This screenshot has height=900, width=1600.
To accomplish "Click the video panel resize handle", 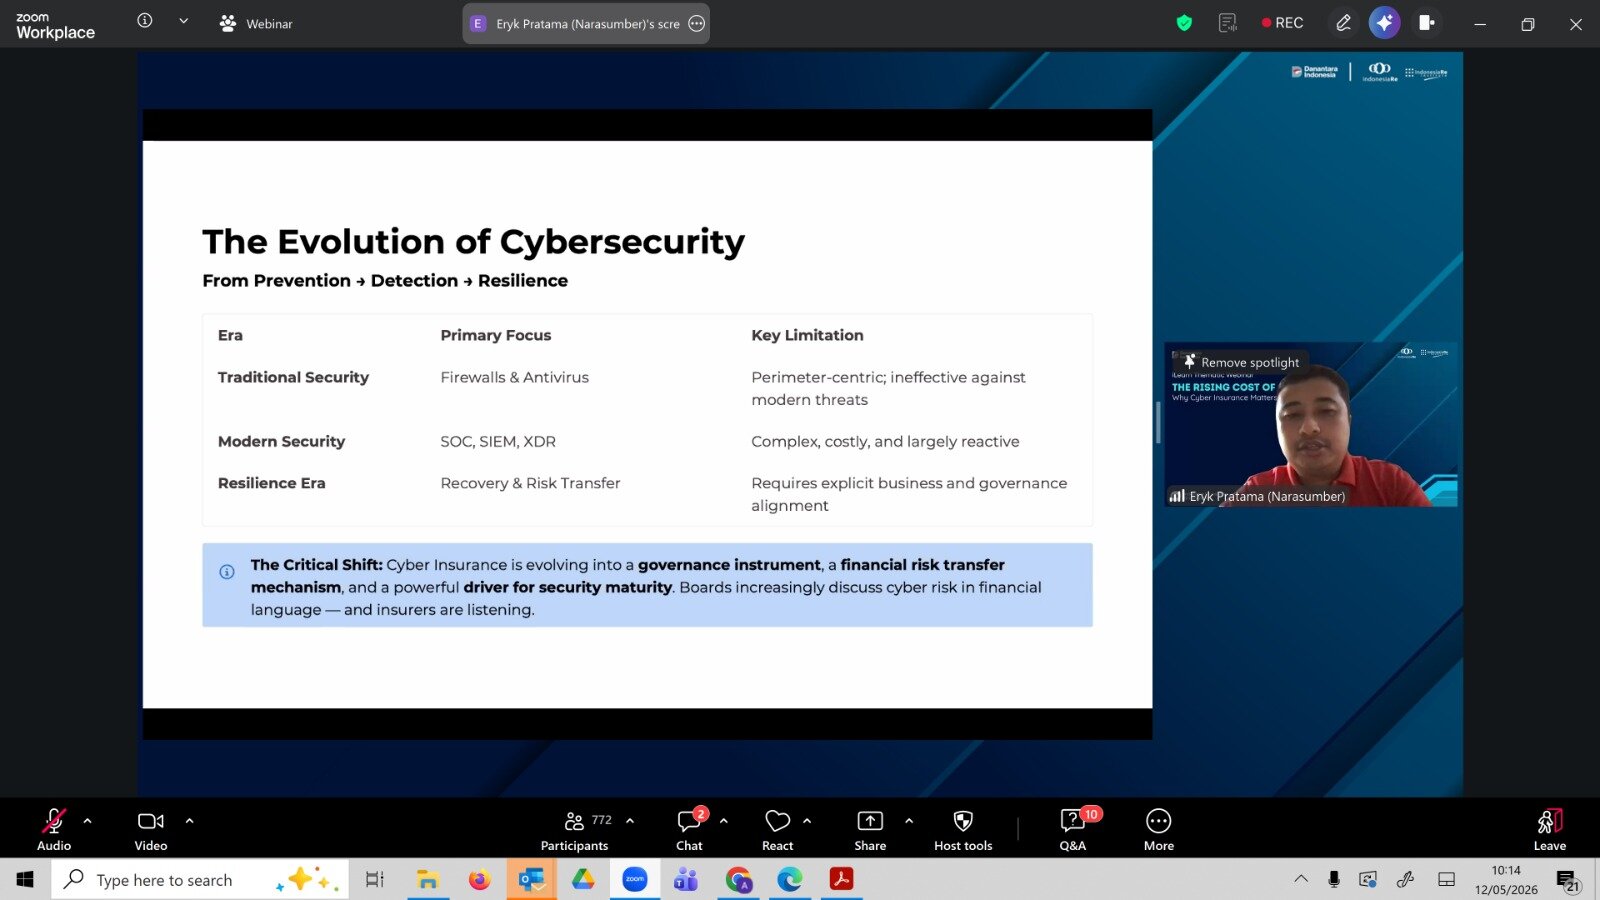I will coord(1158,423).
